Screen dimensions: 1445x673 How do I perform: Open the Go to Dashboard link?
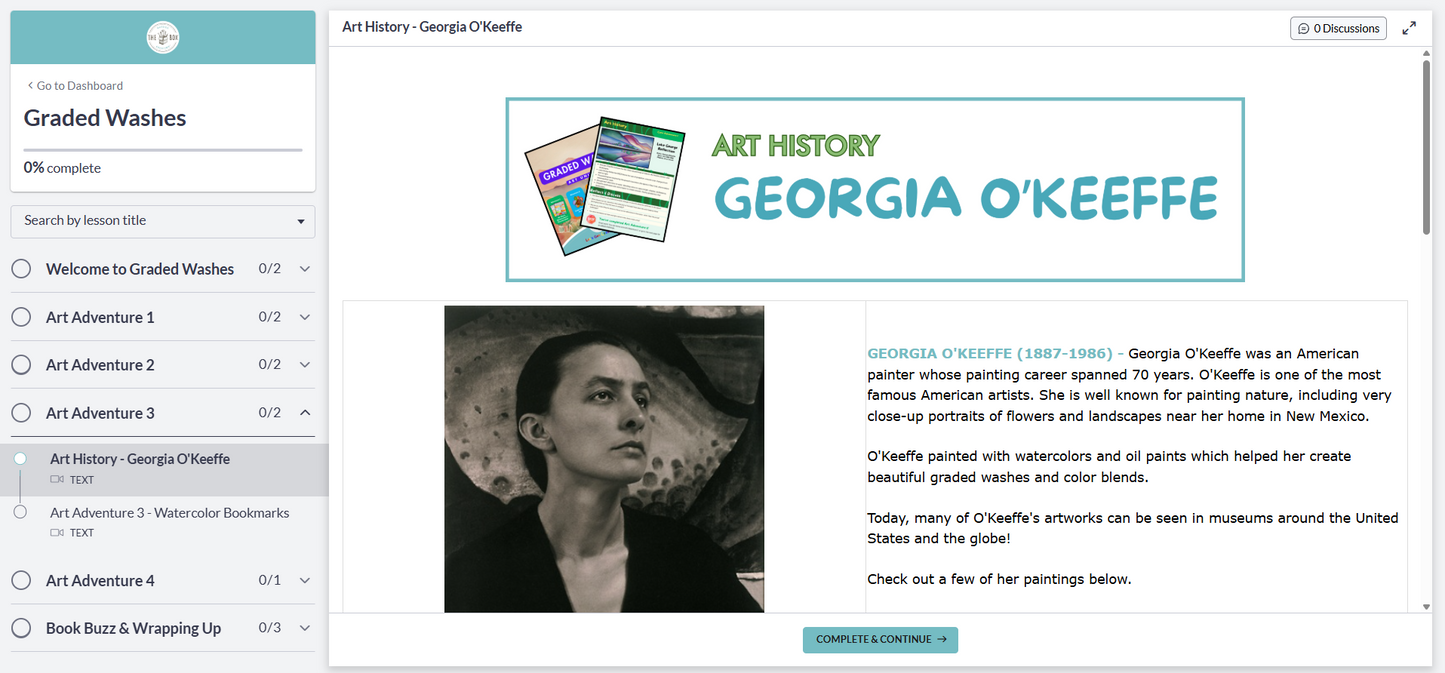pos(79,85)
